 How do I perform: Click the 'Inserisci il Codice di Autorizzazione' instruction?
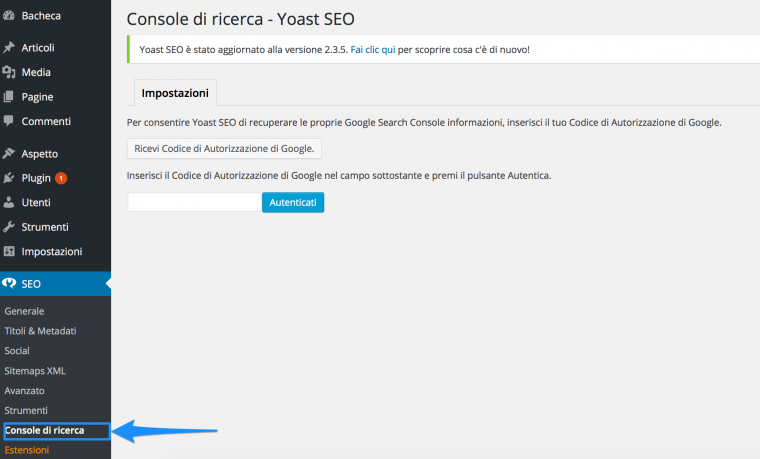(x=339, y=175)
